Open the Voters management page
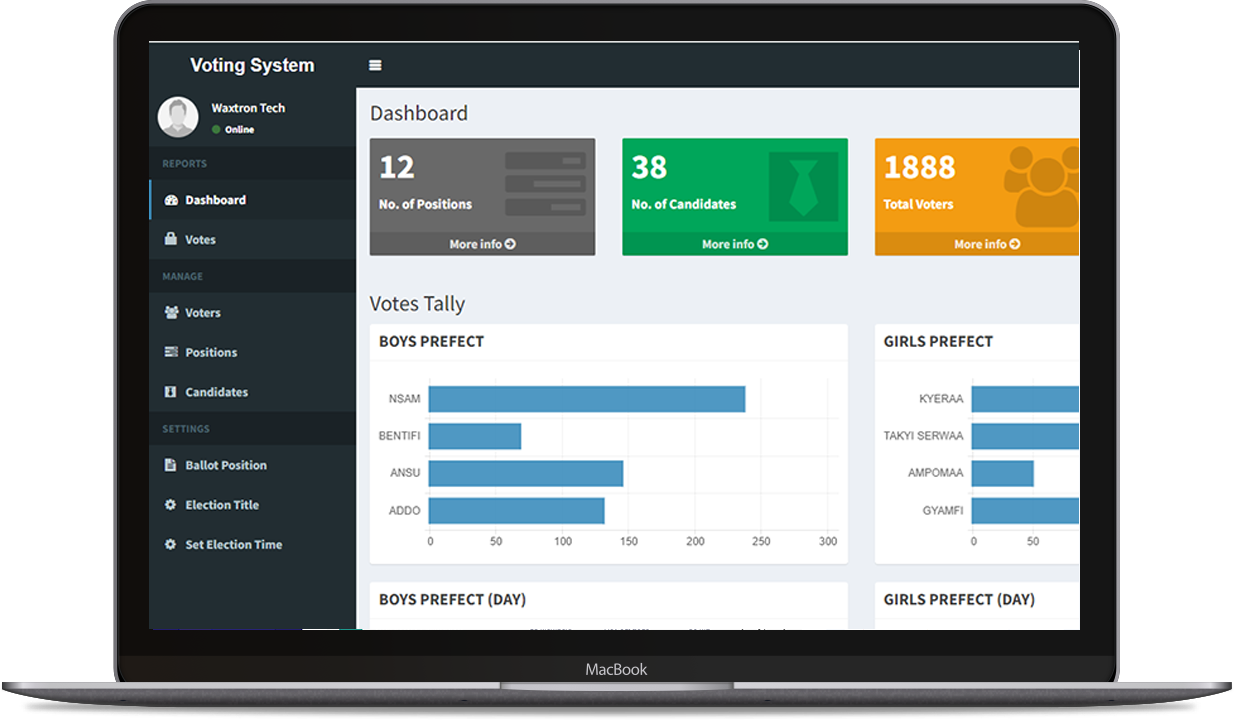1234x720 pixels. coord(203,313)
